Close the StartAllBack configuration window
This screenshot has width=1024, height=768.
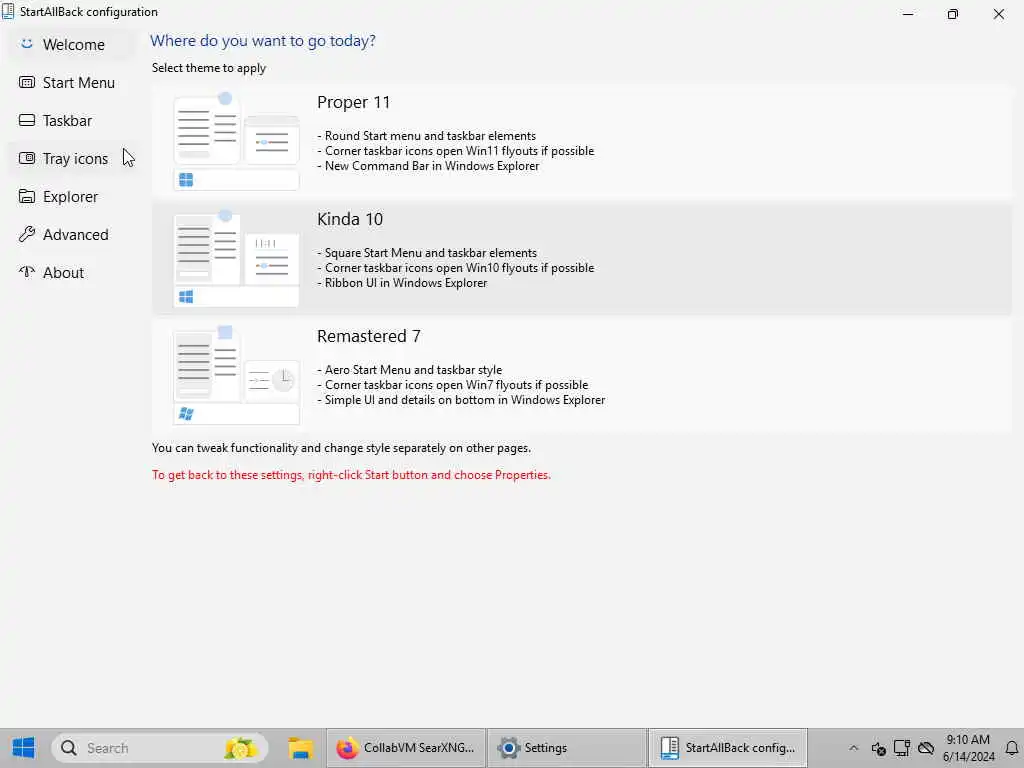click(x=999, y=14)
